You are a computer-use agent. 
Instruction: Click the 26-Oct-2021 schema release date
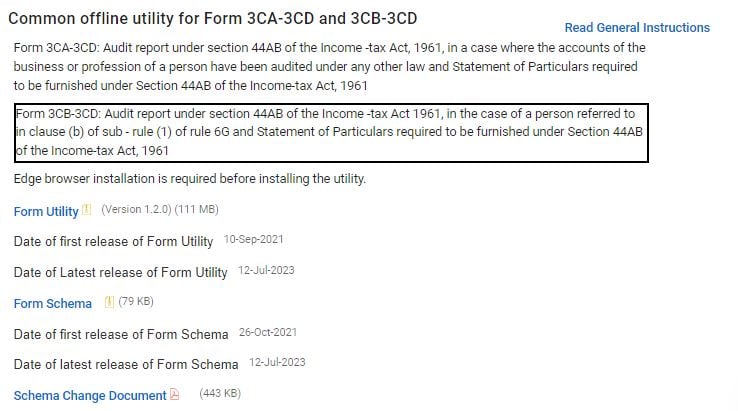click(267, 332)
